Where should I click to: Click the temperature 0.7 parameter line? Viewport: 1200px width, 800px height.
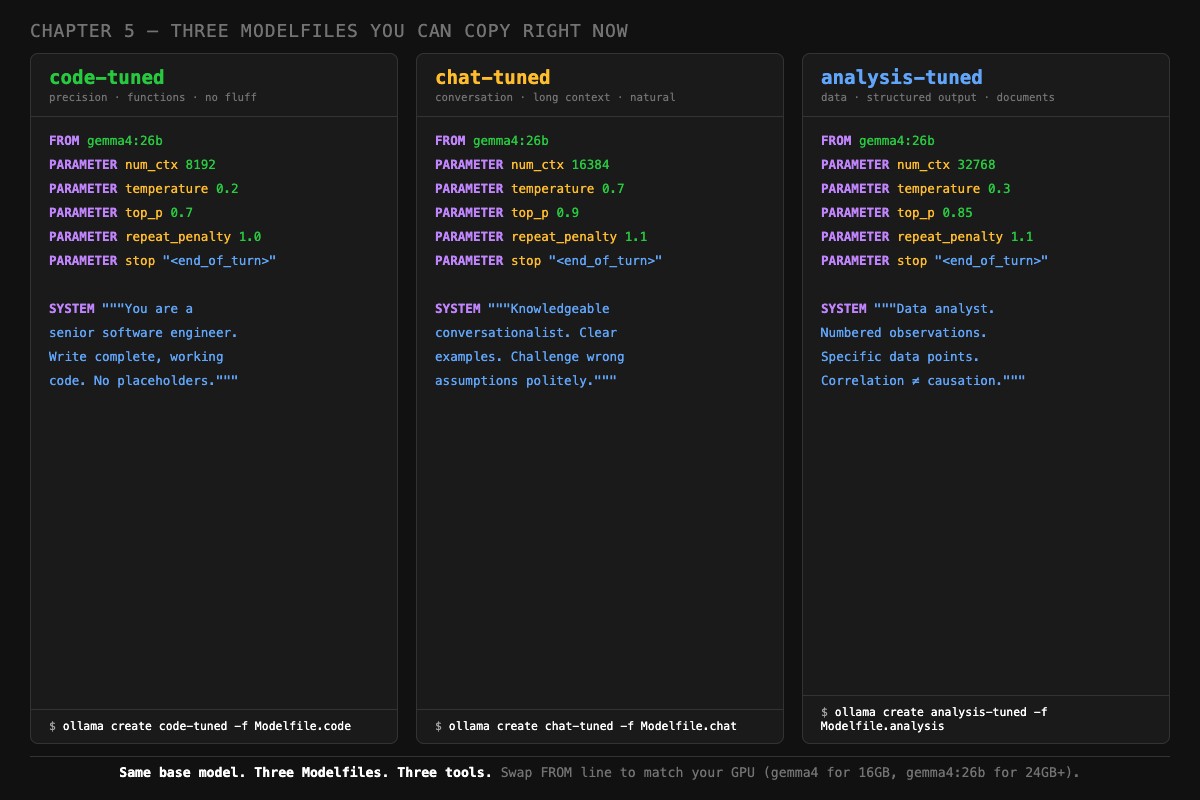pos(530,189)
